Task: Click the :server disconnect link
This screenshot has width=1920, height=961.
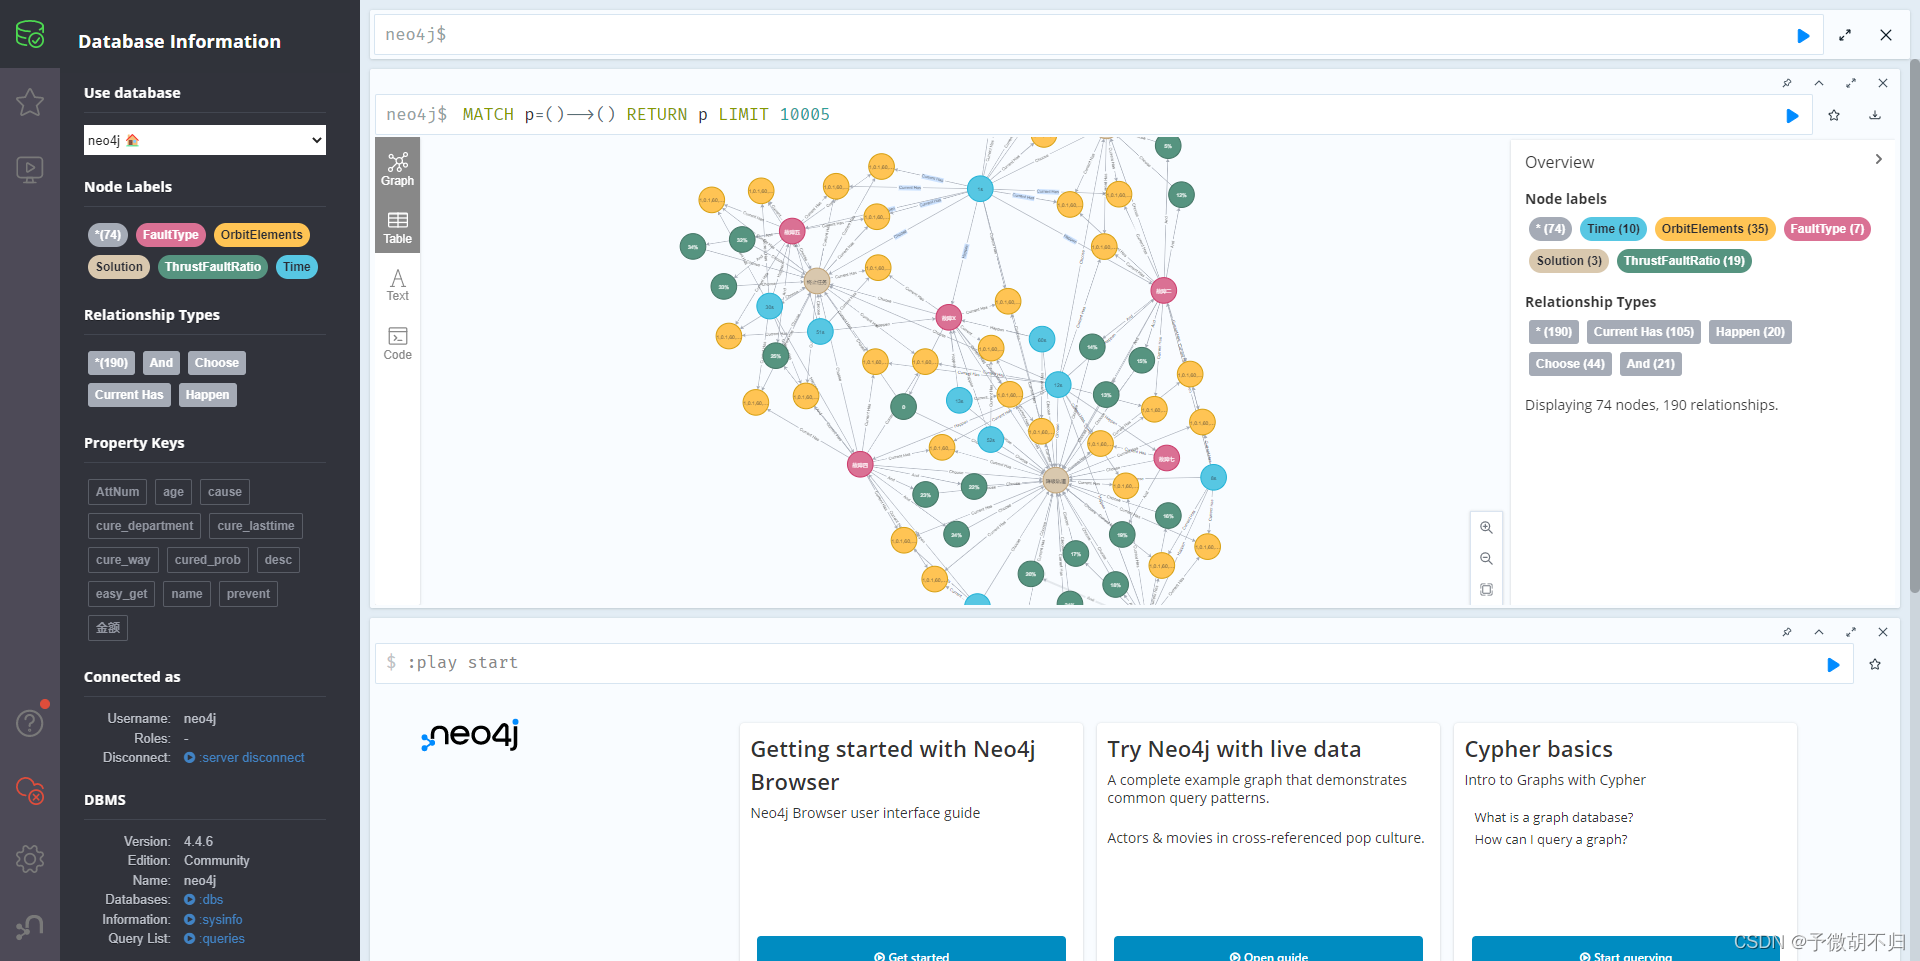Action: pos(244,758)
